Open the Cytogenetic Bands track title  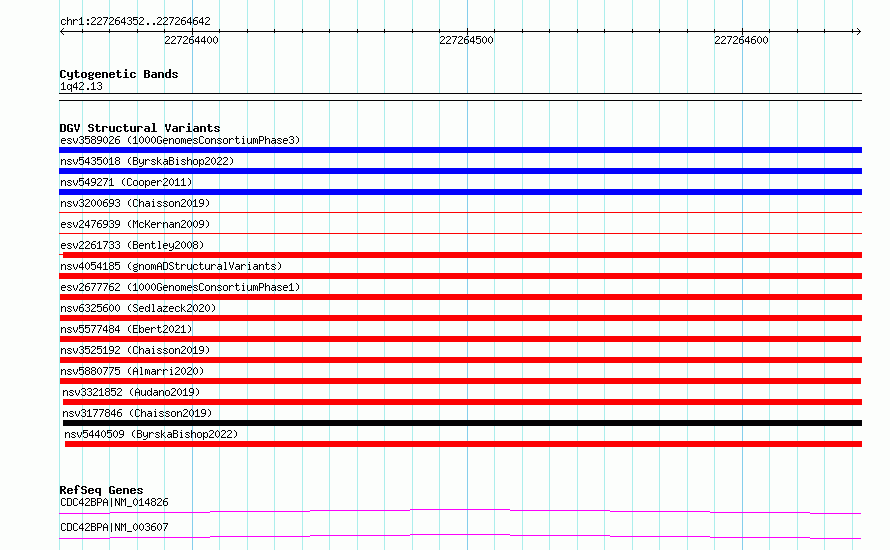119,74
